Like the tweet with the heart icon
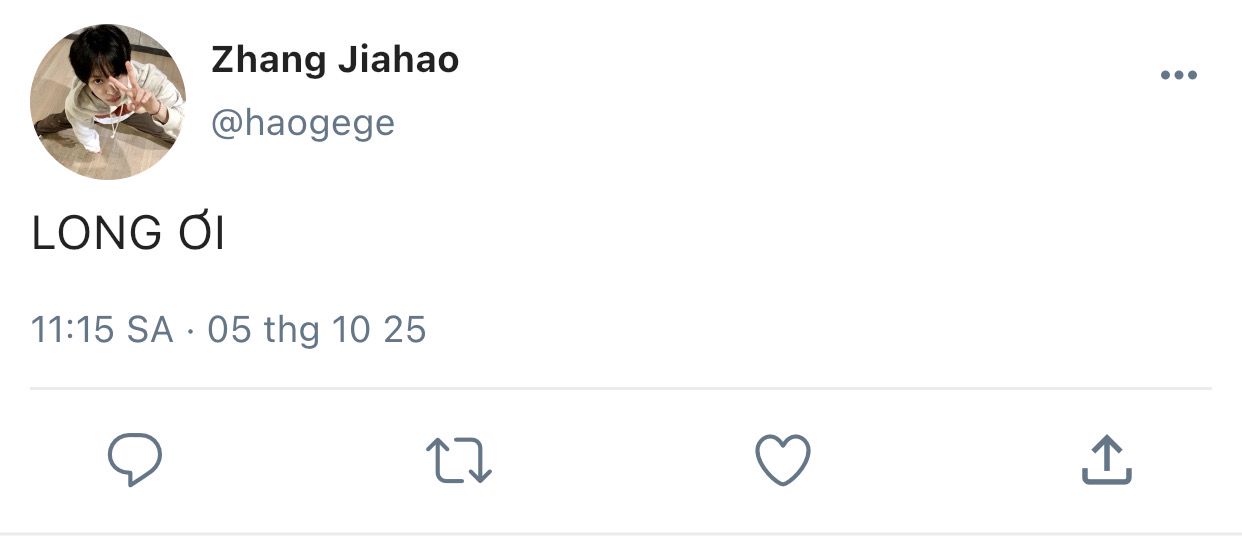1242x552 pixels. click(x=782, y=460)
